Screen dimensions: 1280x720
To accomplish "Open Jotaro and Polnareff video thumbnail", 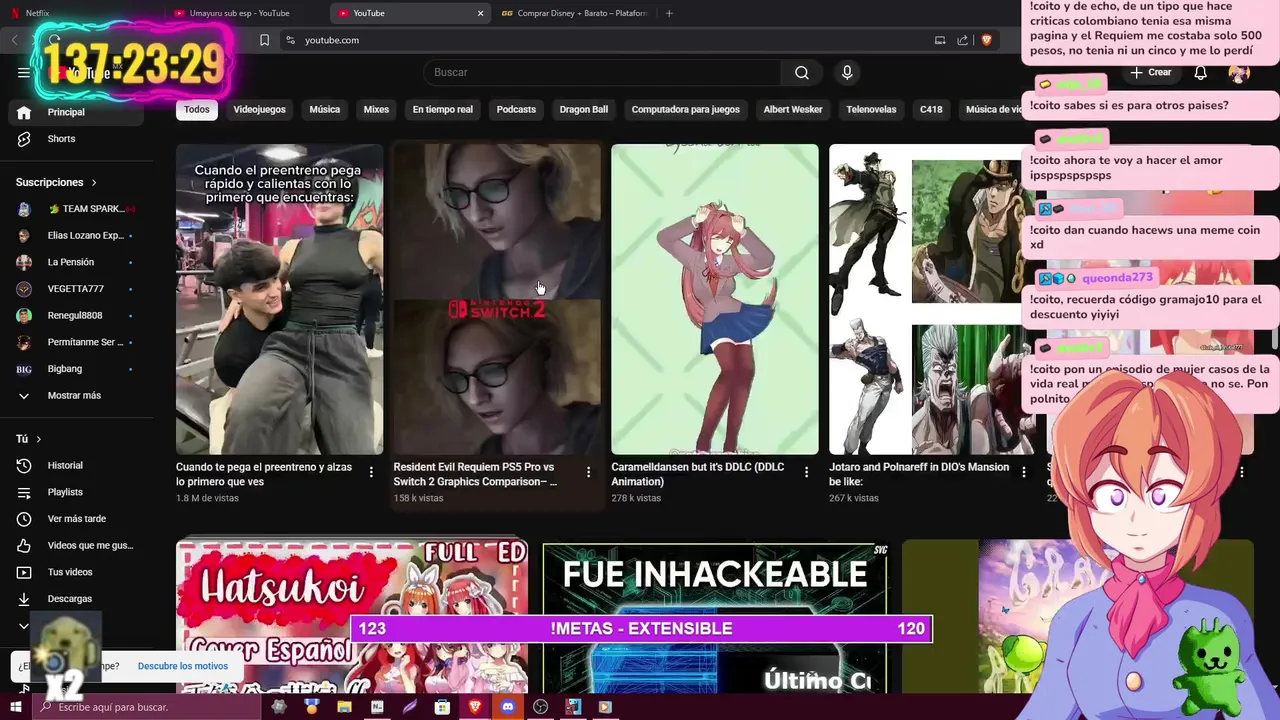I will (932, 299).
